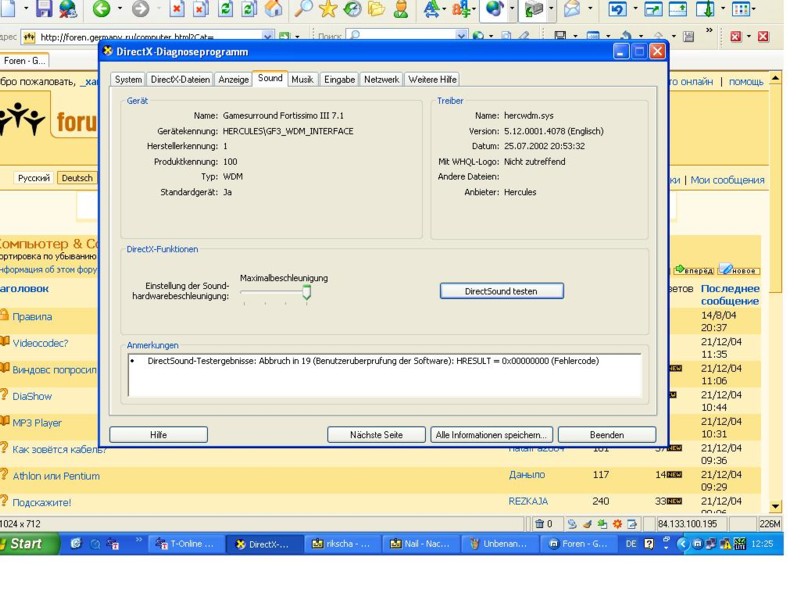Click the Home icon in browser toolbar
The height and width of the screenshot is (600, 800).
273,10
